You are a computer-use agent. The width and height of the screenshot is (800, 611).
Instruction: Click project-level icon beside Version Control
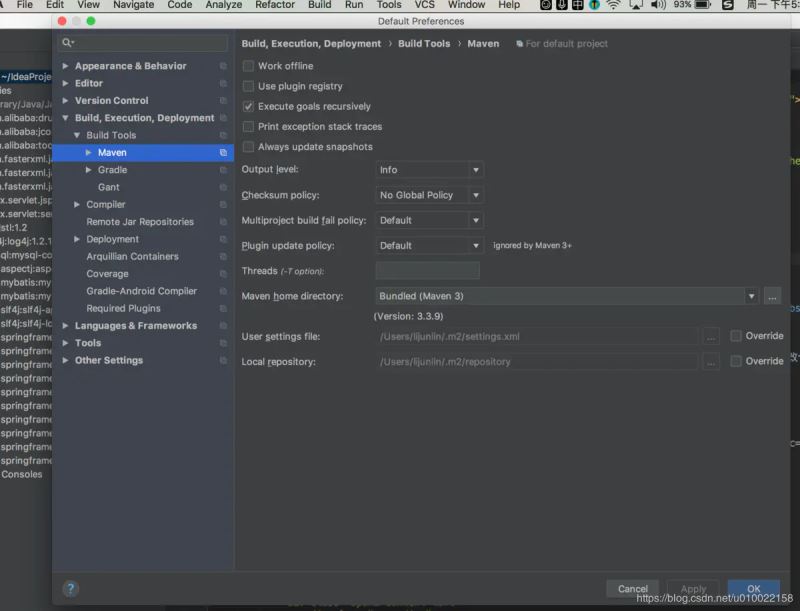(223, 101)
